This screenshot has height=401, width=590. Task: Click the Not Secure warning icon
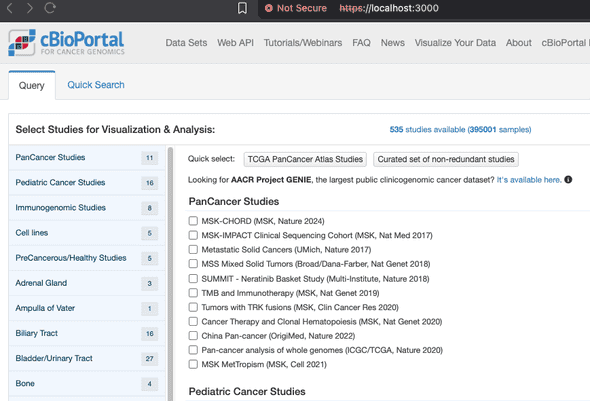269,8
